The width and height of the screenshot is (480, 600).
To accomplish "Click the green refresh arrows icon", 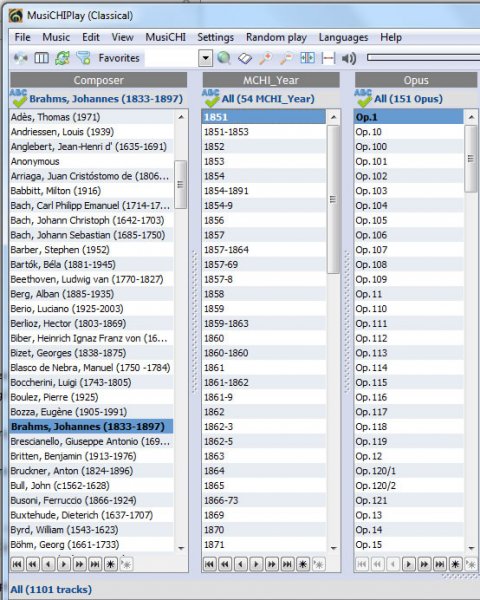I will [62, 58].
